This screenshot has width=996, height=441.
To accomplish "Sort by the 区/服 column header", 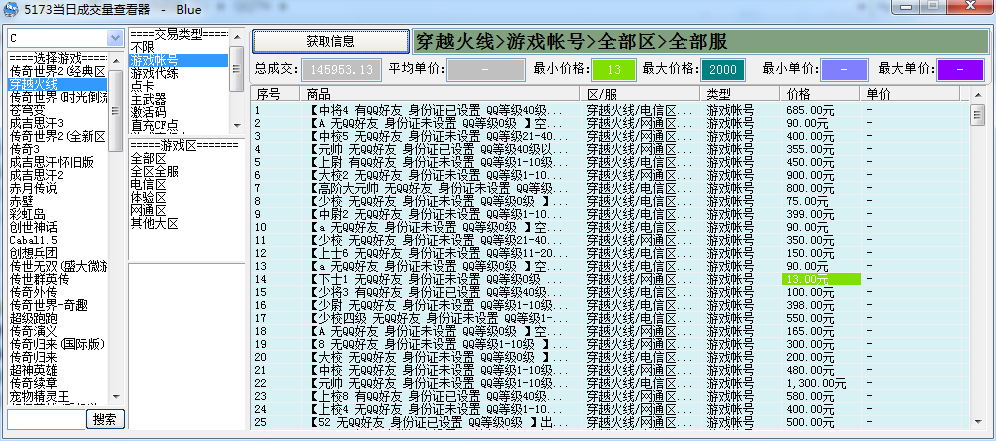I will coord(640,94).
